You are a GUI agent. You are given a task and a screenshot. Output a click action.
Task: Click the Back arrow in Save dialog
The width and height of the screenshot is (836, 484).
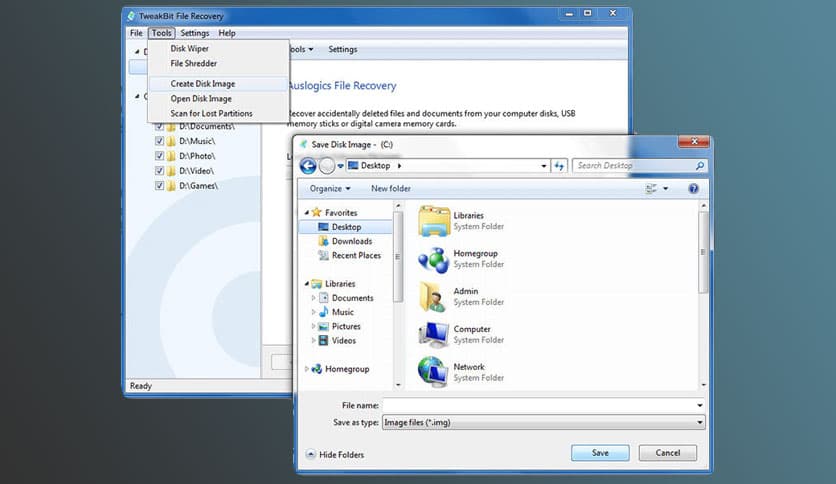(x=308, y=166)
